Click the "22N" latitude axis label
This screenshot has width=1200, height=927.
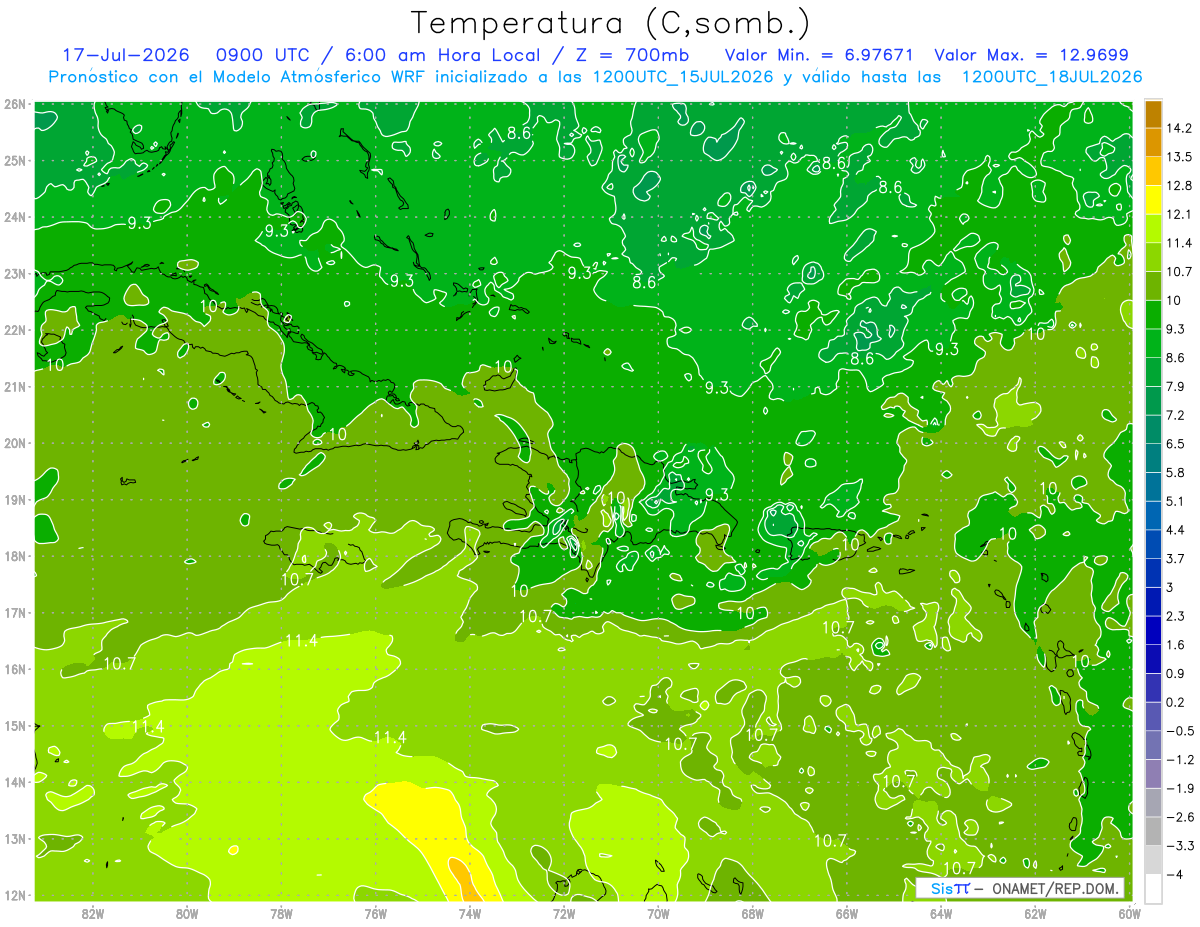tap(14, 330)
